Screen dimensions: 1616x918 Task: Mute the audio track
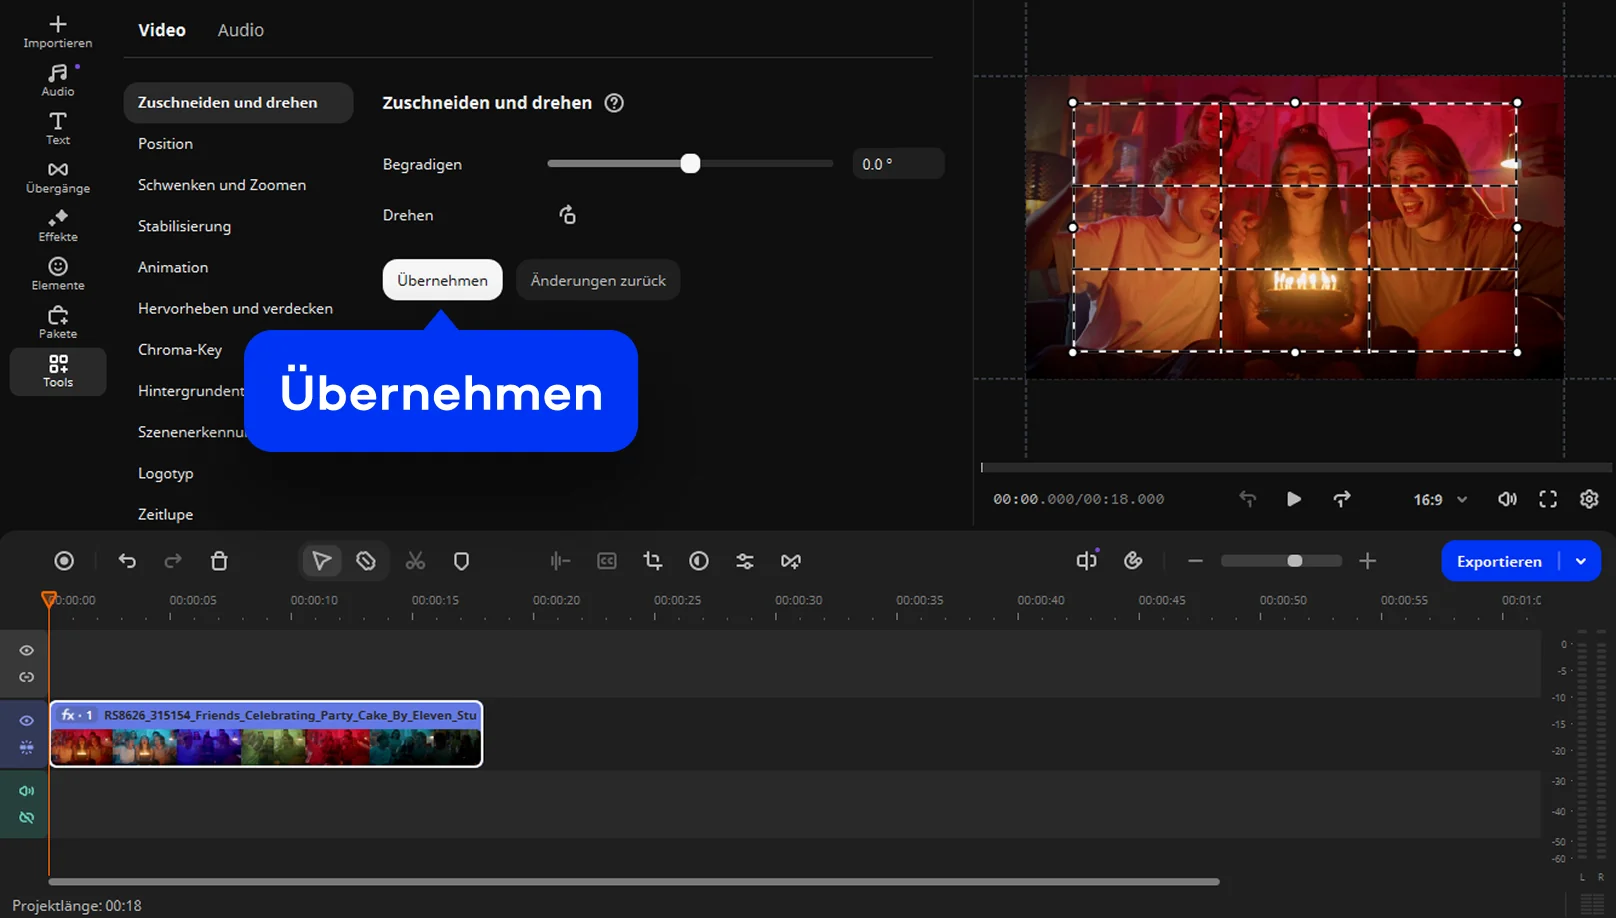pyautogui.click(x=27, y=791)
